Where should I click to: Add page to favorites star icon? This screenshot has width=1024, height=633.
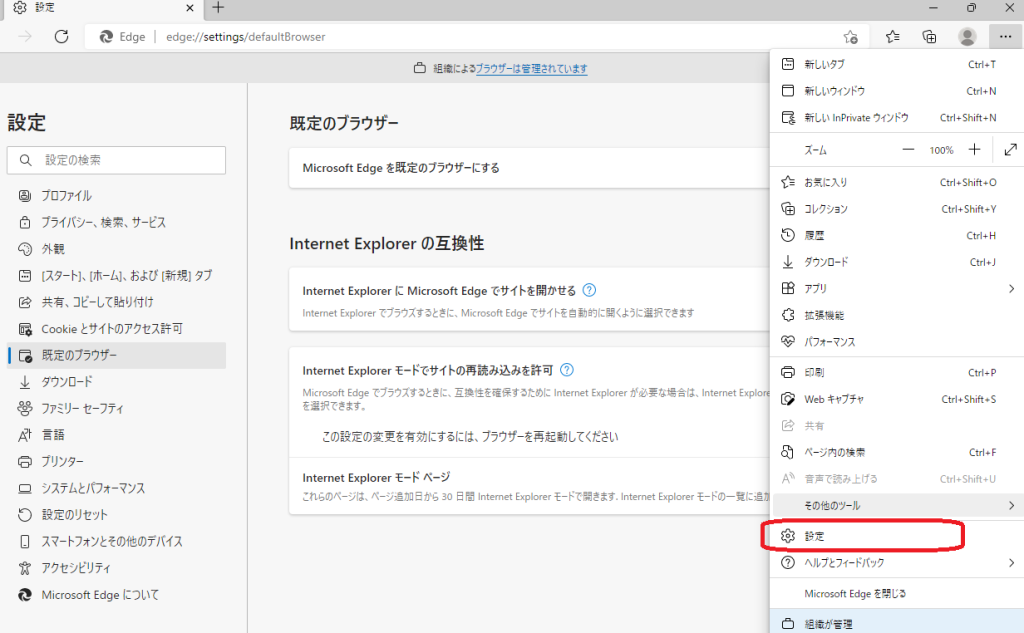pyautogui.click(x=850, y=37)
